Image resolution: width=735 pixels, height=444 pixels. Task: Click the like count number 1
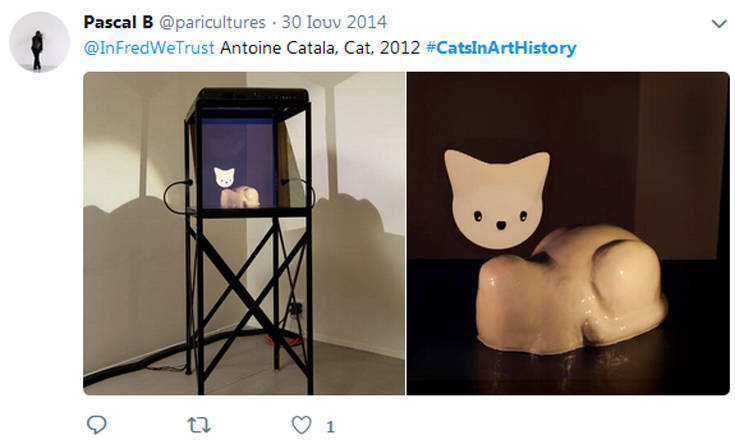tap(330, 427)
